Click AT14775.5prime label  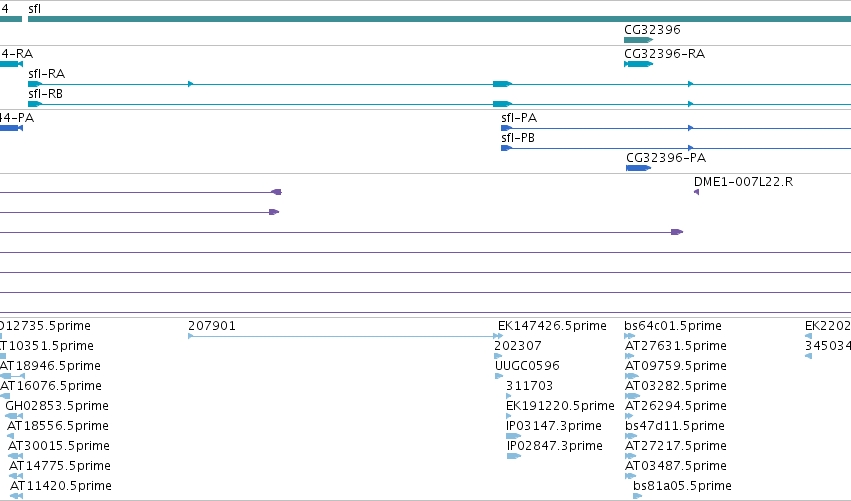(x=60, y=466)
